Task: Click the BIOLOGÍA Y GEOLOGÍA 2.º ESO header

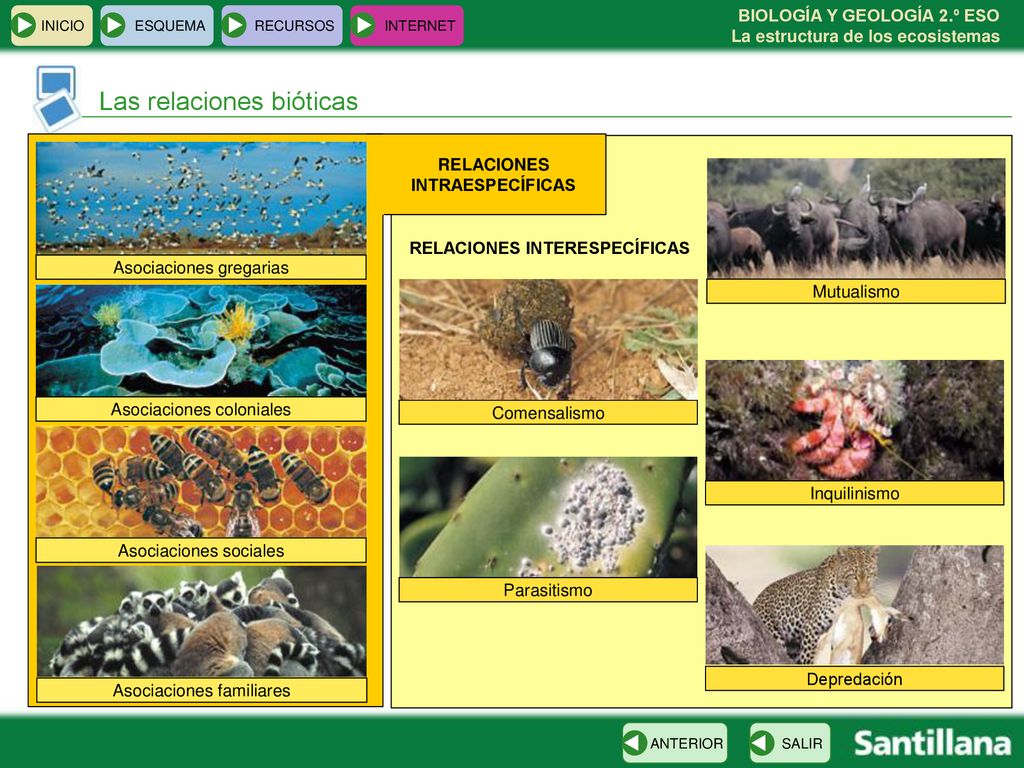Action: click(x=869, y=16)
